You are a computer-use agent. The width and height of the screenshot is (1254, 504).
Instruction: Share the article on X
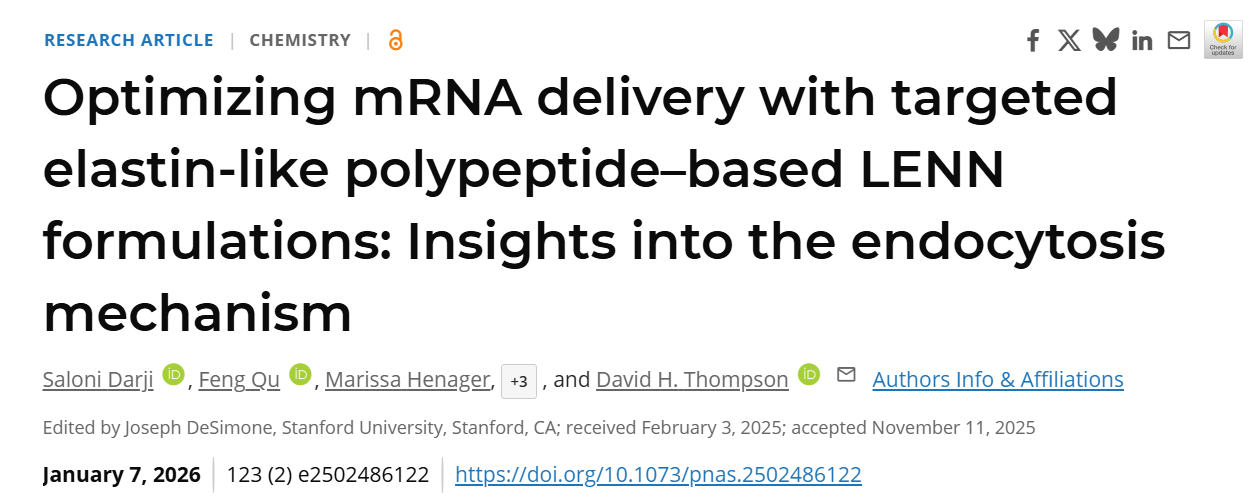point(1069,40)
